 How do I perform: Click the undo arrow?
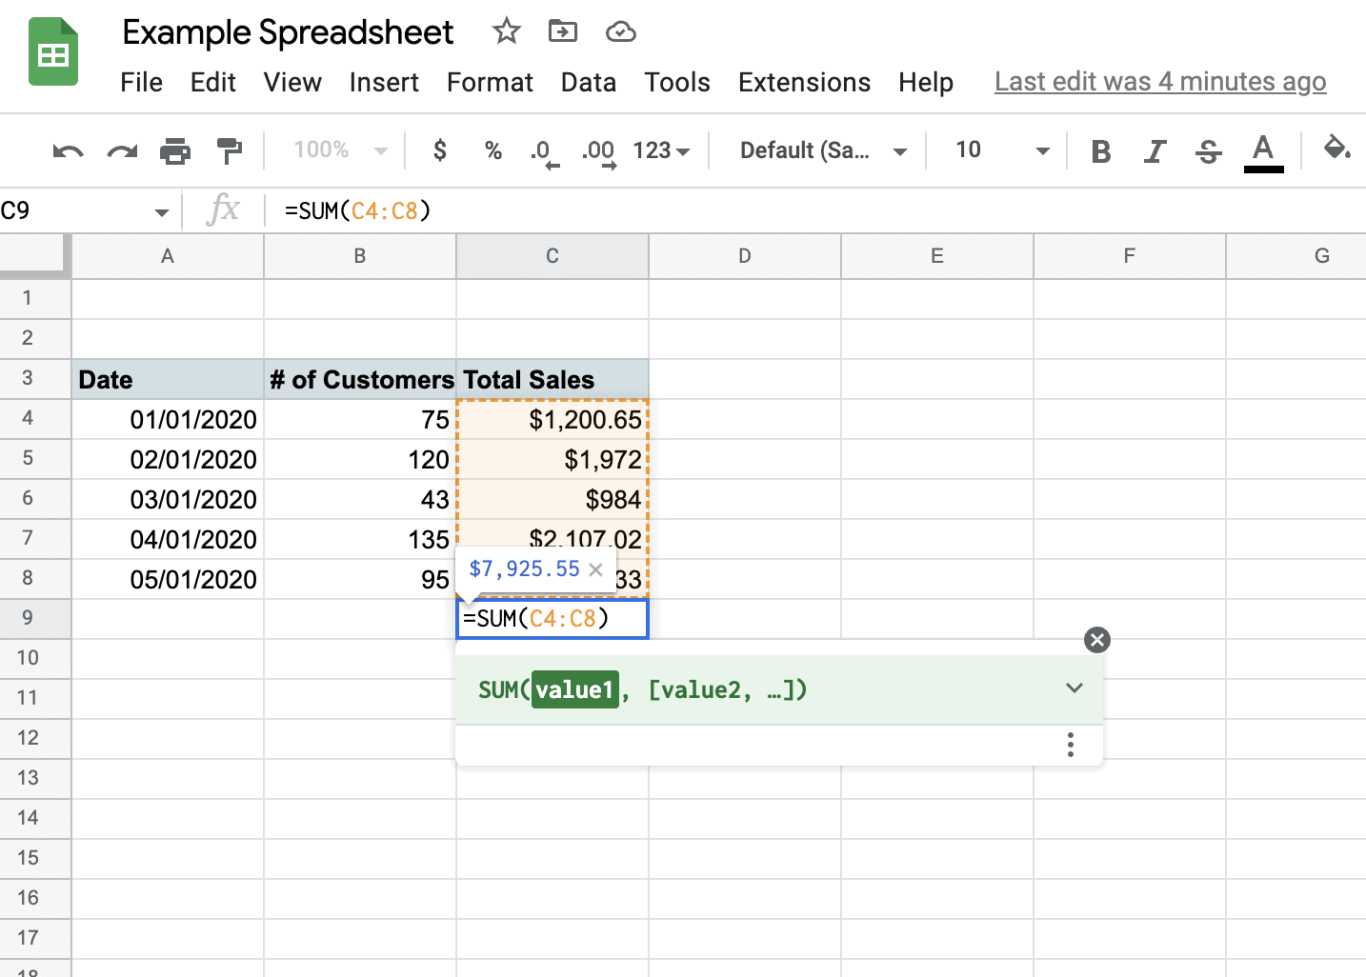68,151
